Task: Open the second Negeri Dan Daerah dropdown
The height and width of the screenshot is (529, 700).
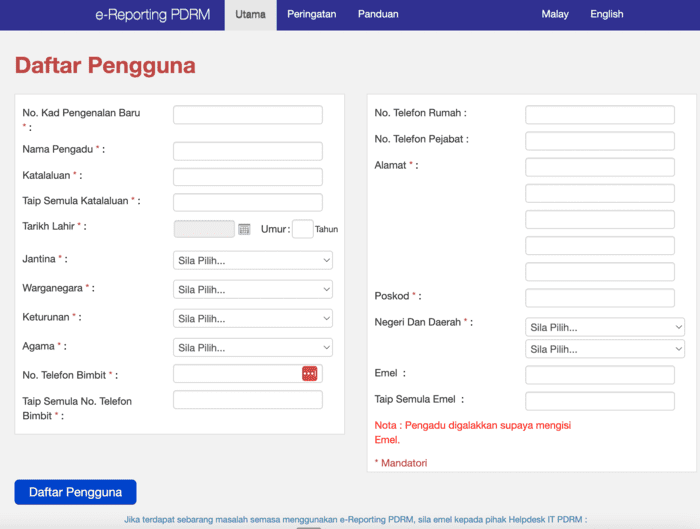Action: [x=605, y=349]
